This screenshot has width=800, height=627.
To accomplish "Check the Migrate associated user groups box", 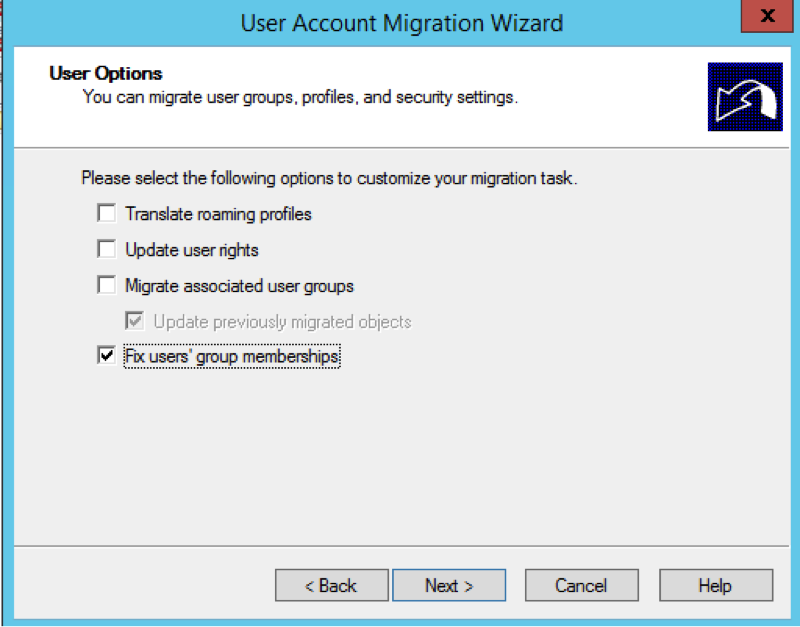I will pos(106,285).
